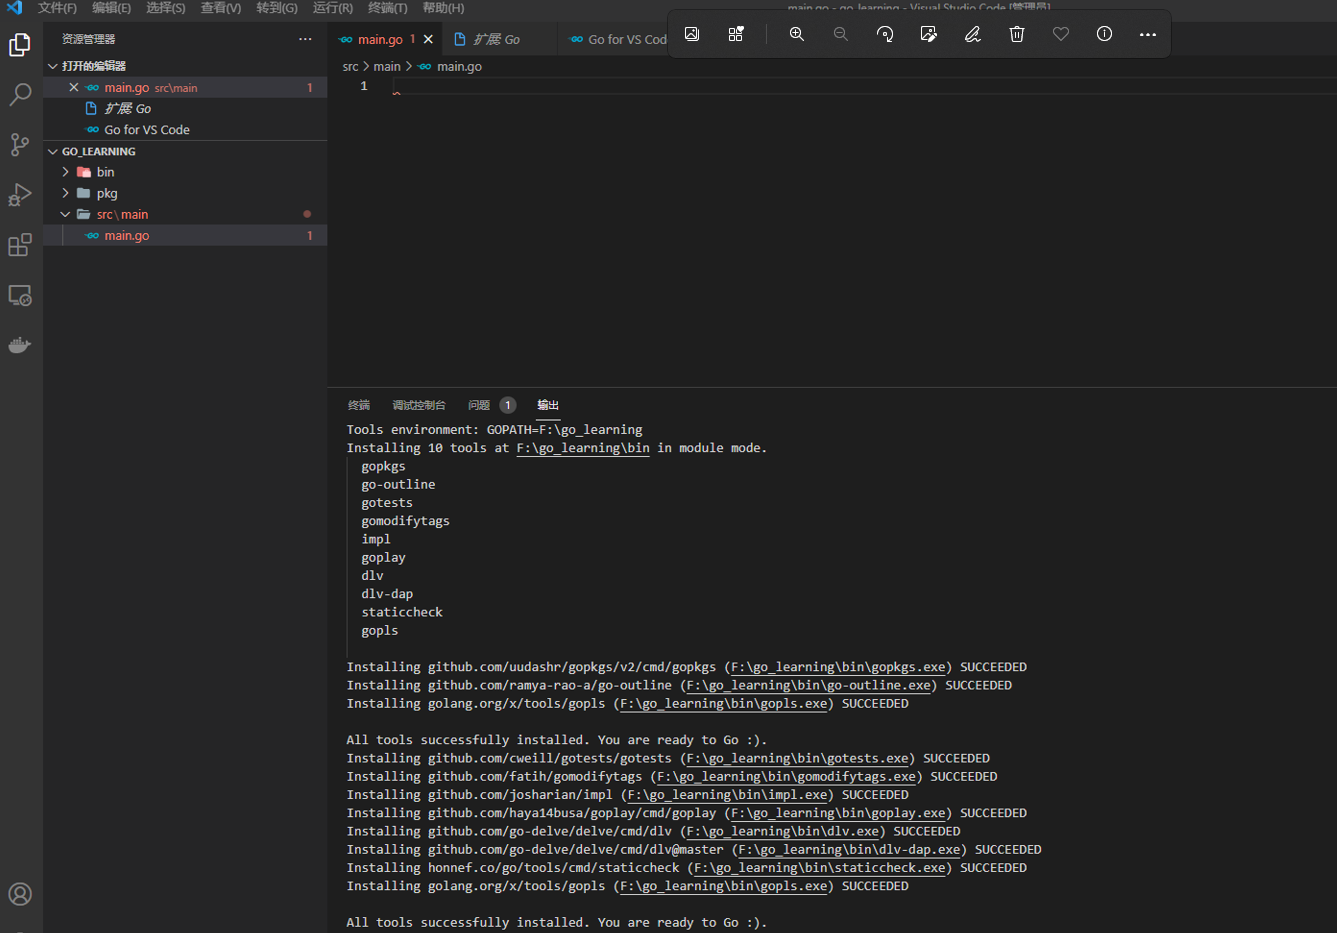Image resolution: width=1337 pixels, height=933 pixels.
Task: Open the 帮助(H) menu
Action: 443,8
